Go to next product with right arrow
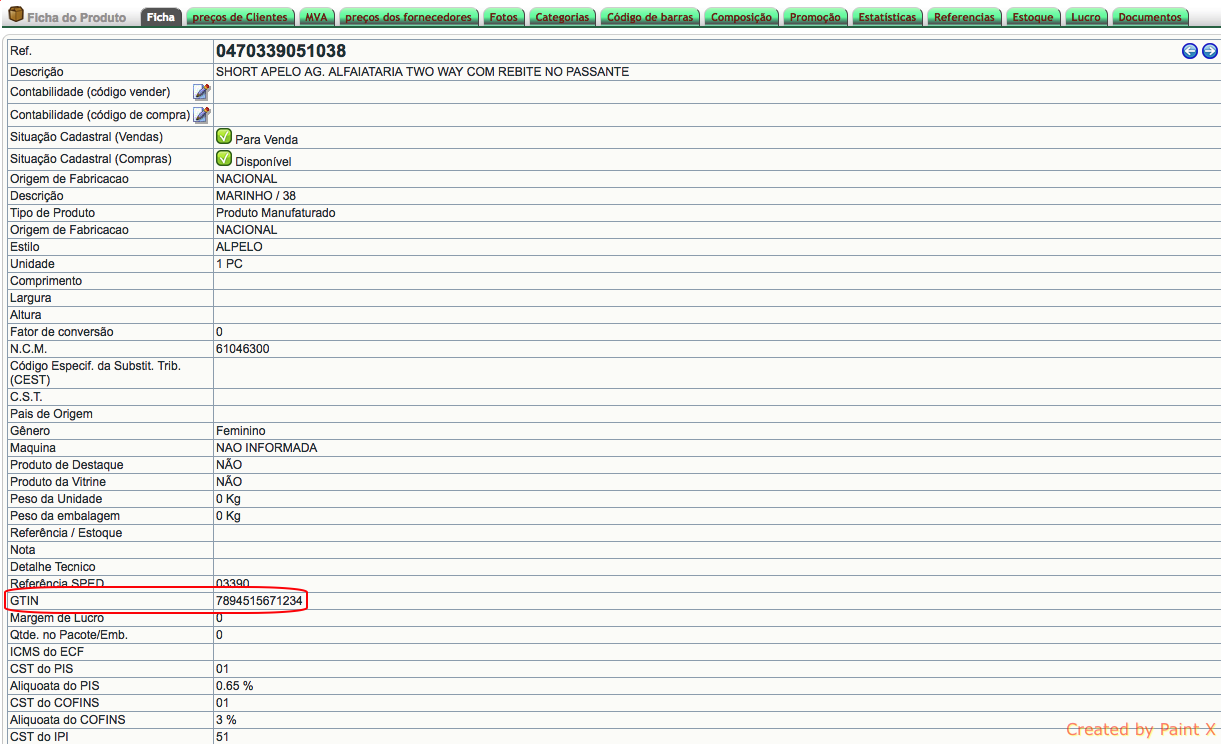This screenshot has height=744, width=1221. (x=1210, y=51)
